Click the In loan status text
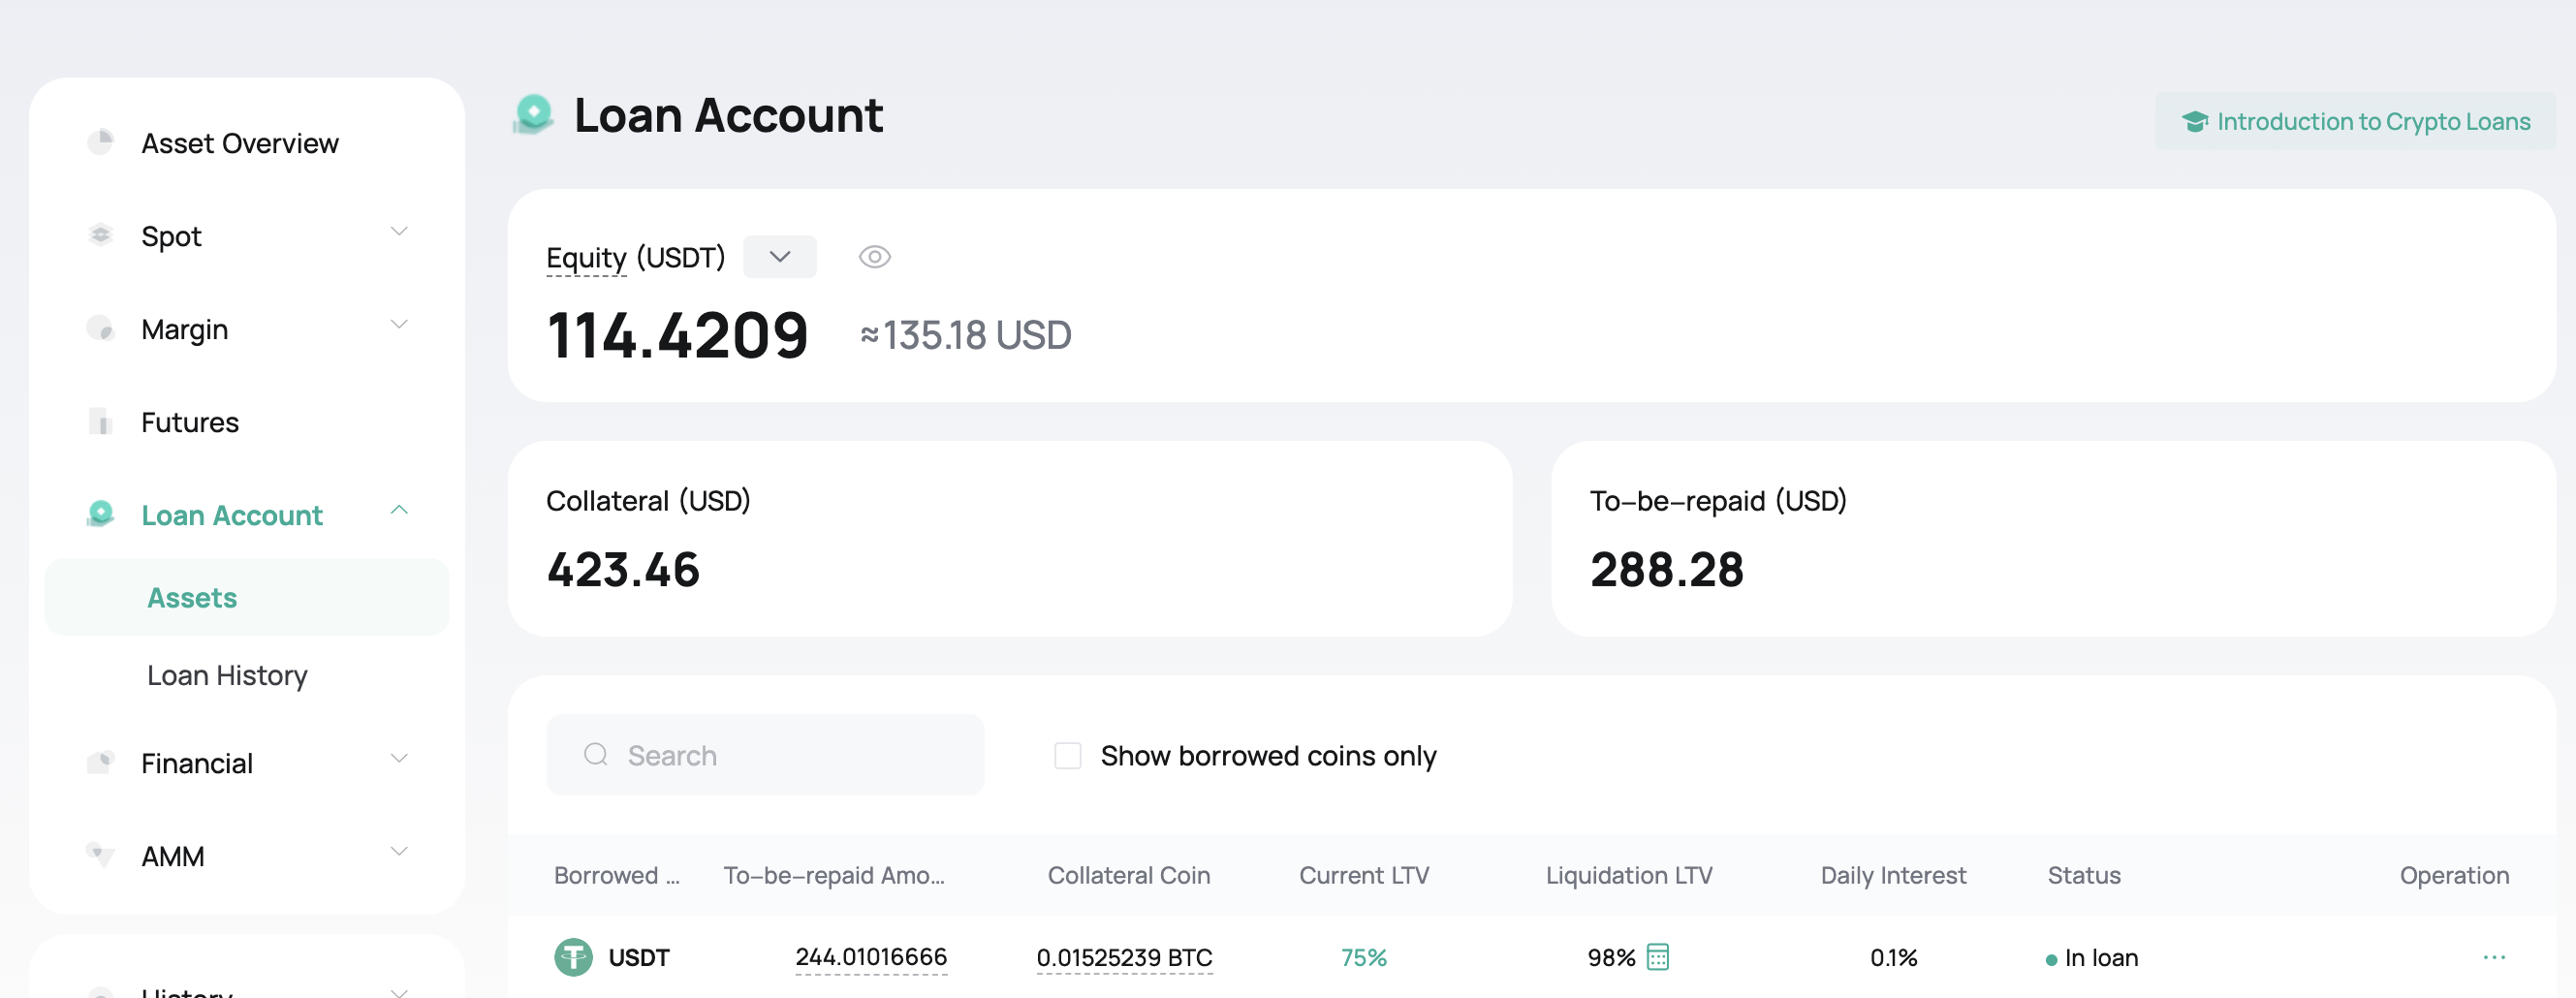The width and height of the screenshot is (2576, 998). click(2101, 957)
